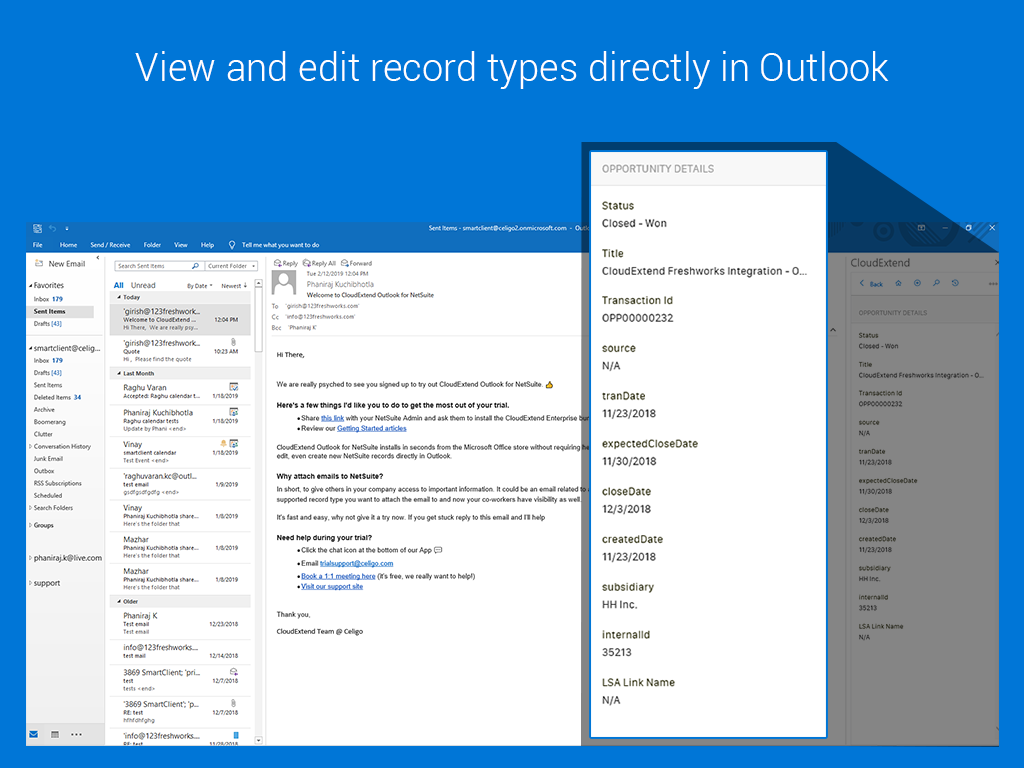This screenshot has width=1024, height=768.
Task: Collapse the Favorites section
Action: tap(30, 285)
